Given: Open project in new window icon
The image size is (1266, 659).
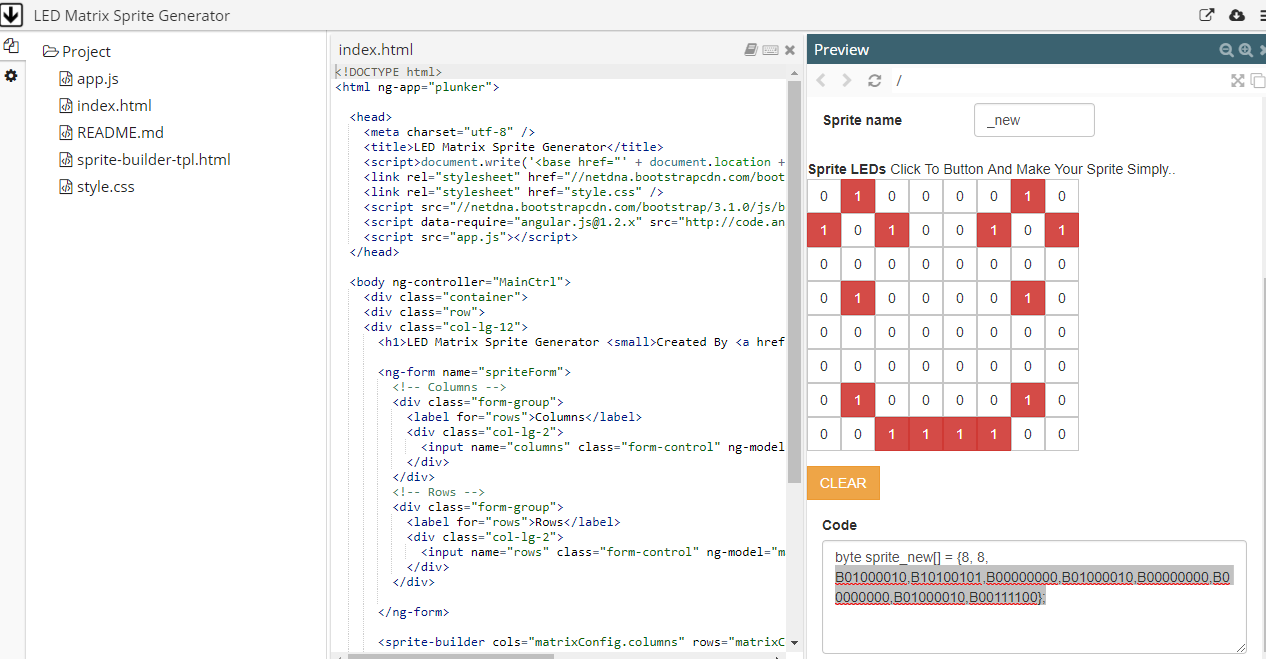Looking at the screenshot, I should [1207, 15].
